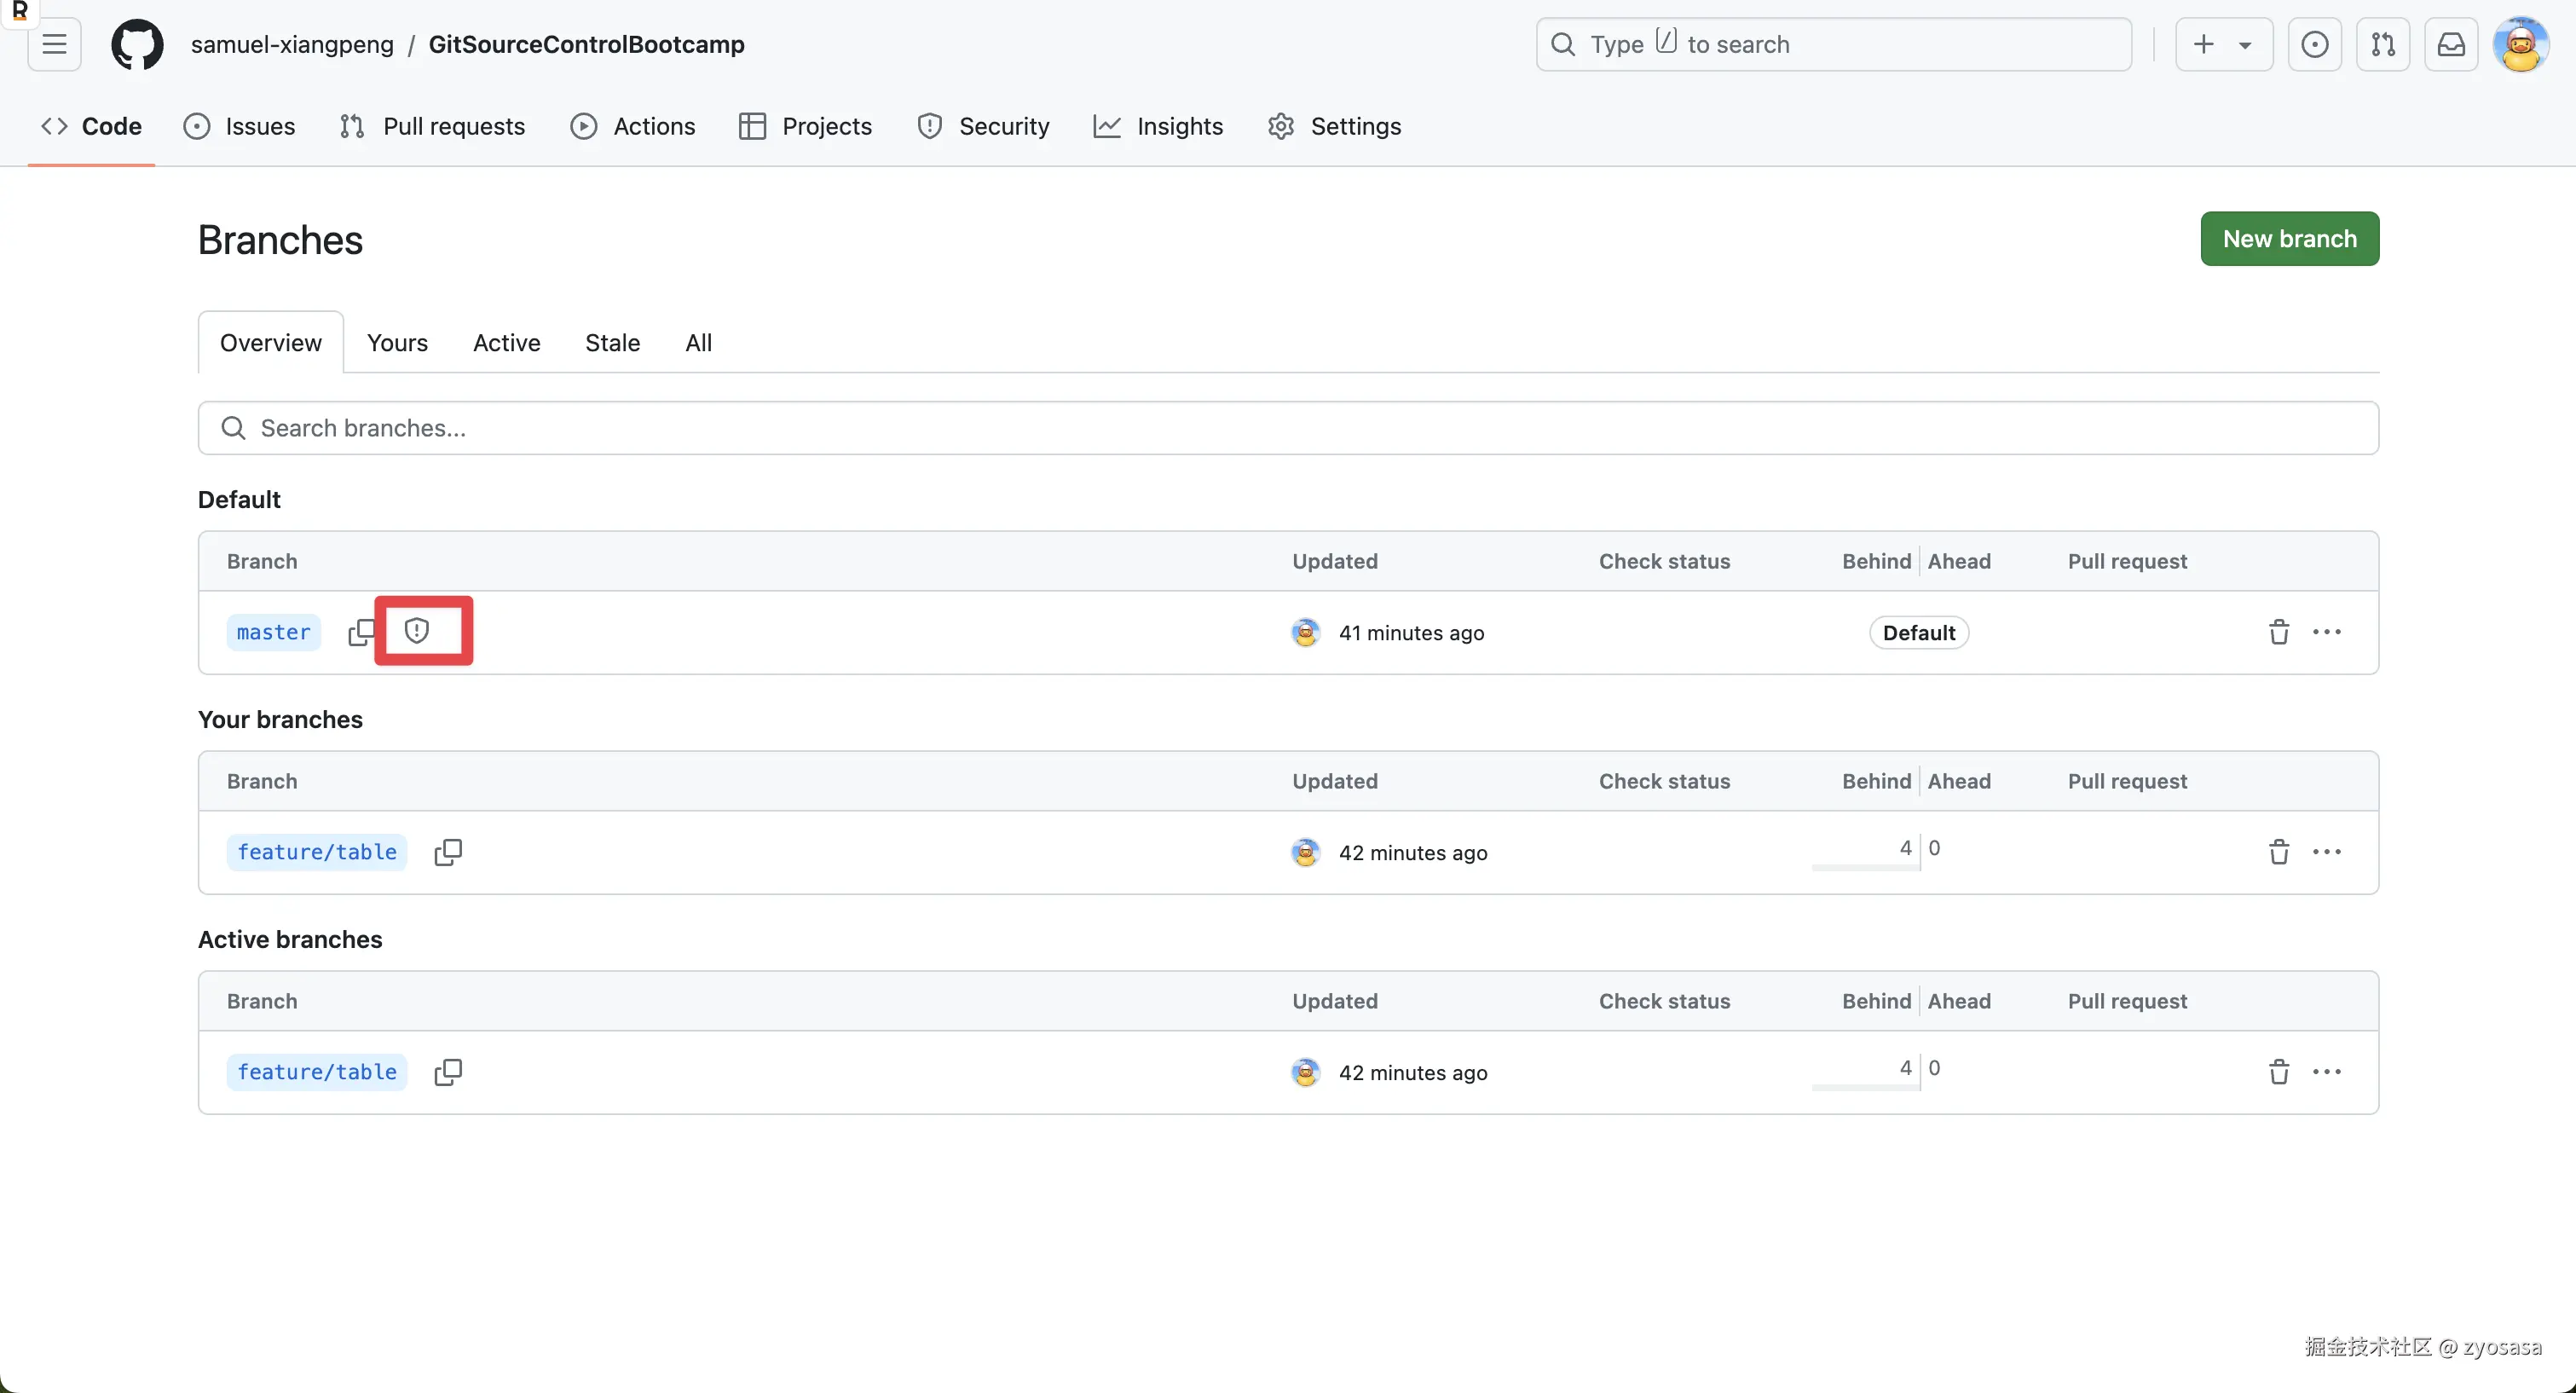Expand the create new plus dropdown
The height and width of the screenshot is (1393, 2576).
coord(2223,44)
